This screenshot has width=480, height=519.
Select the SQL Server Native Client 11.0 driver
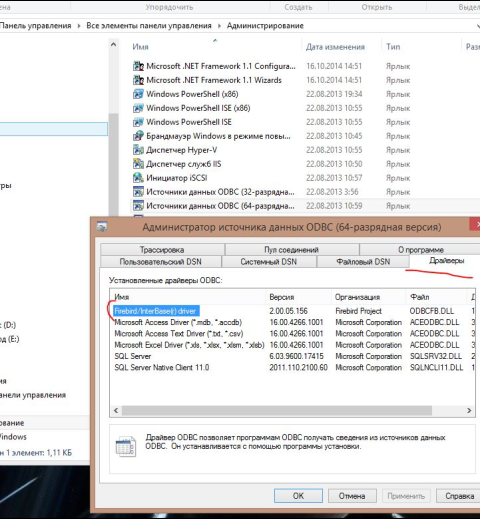click(162, 368)
